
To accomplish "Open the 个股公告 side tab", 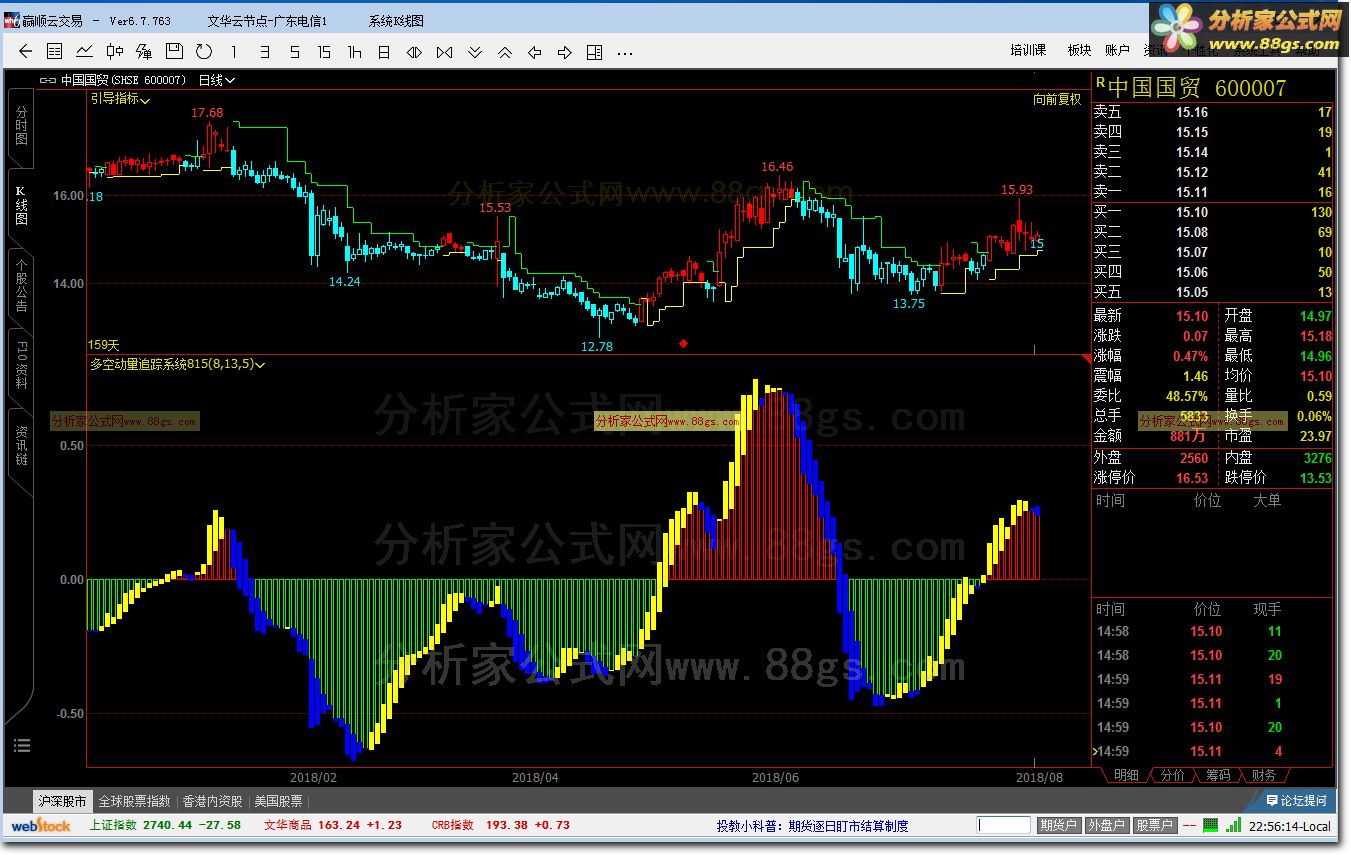I will 21,286.
